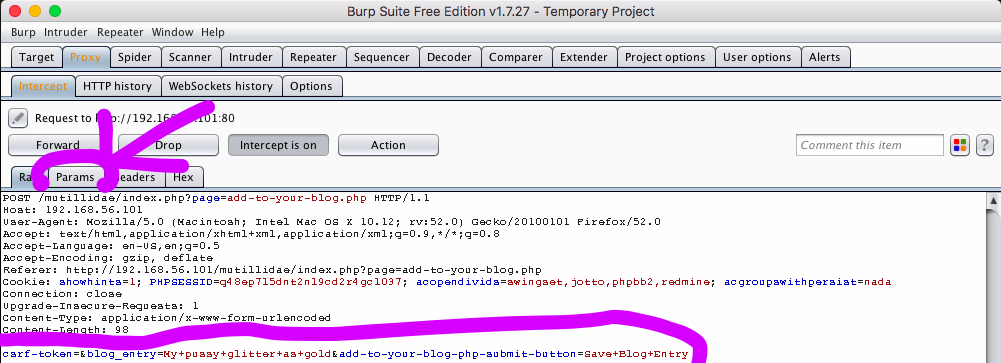Click the POST request line text
The image size is (1001, 363).
point(216,198)
